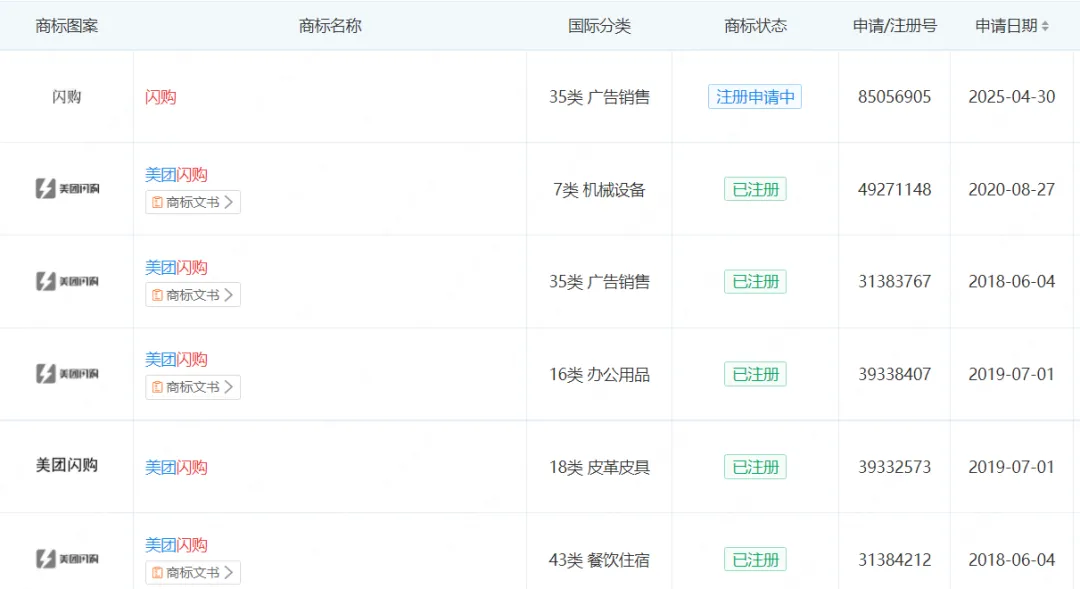Viewport: 1080px width, 589px height.
Task: Click the document icon in 16类 row's 商标文书 button
Action: click(x=158, y=387)
